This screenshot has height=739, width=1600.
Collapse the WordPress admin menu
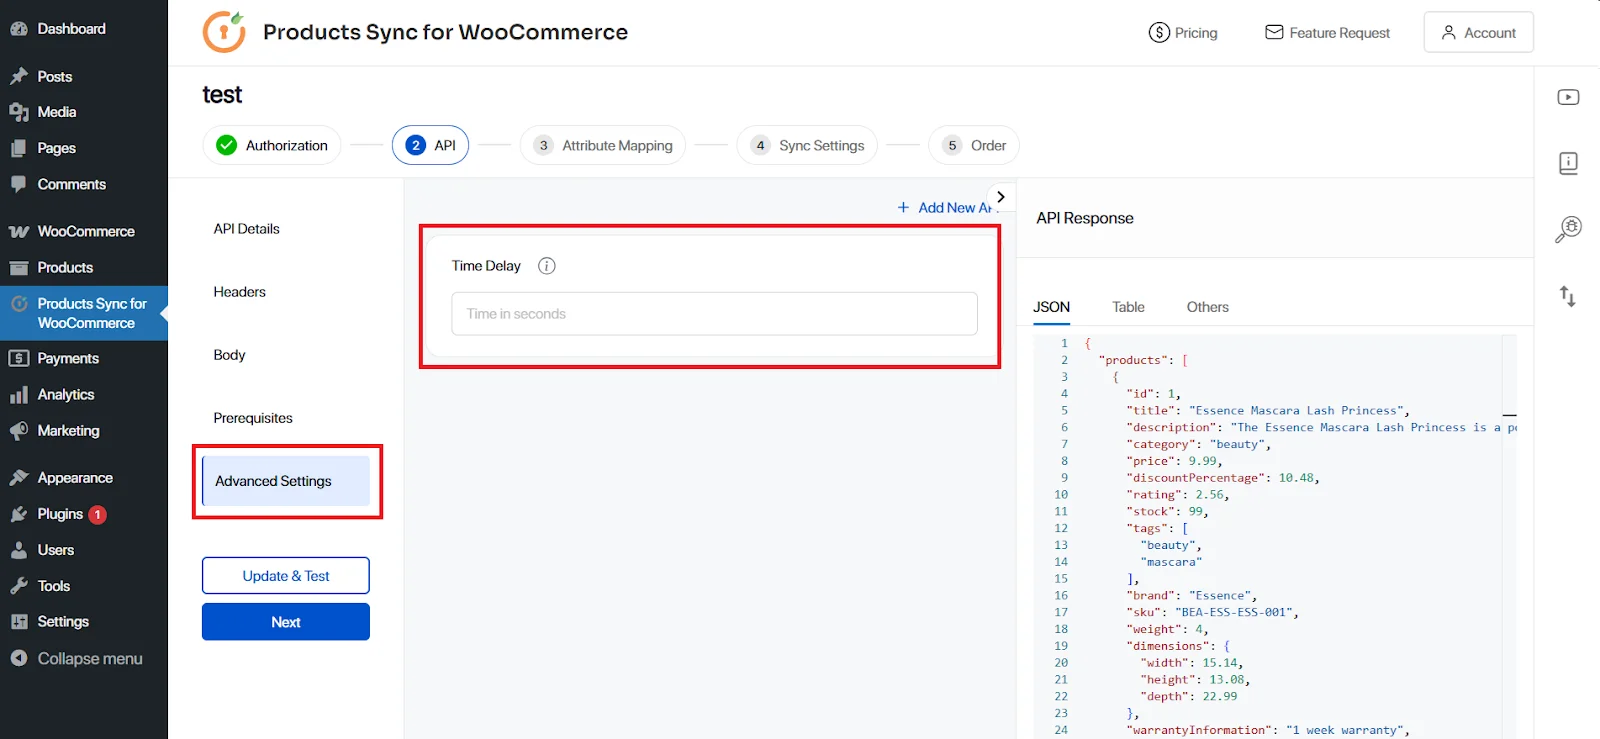pyautogui.click(x=78, y=658)
